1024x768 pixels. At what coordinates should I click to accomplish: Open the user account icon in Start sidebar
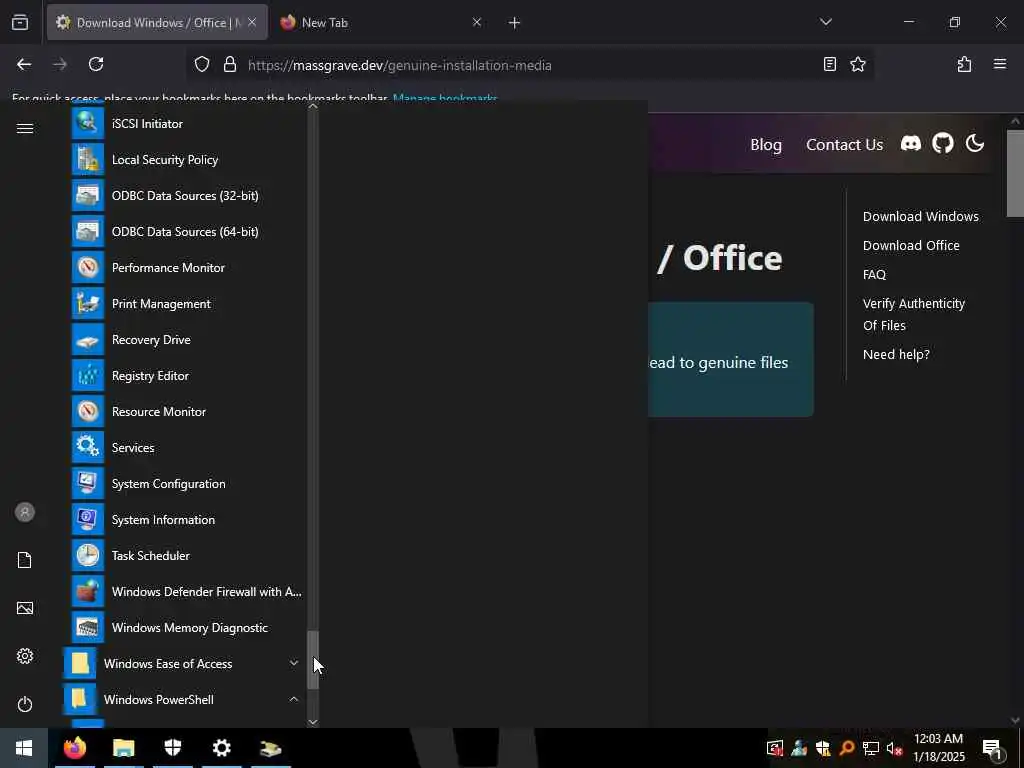[x=25, y=512]
